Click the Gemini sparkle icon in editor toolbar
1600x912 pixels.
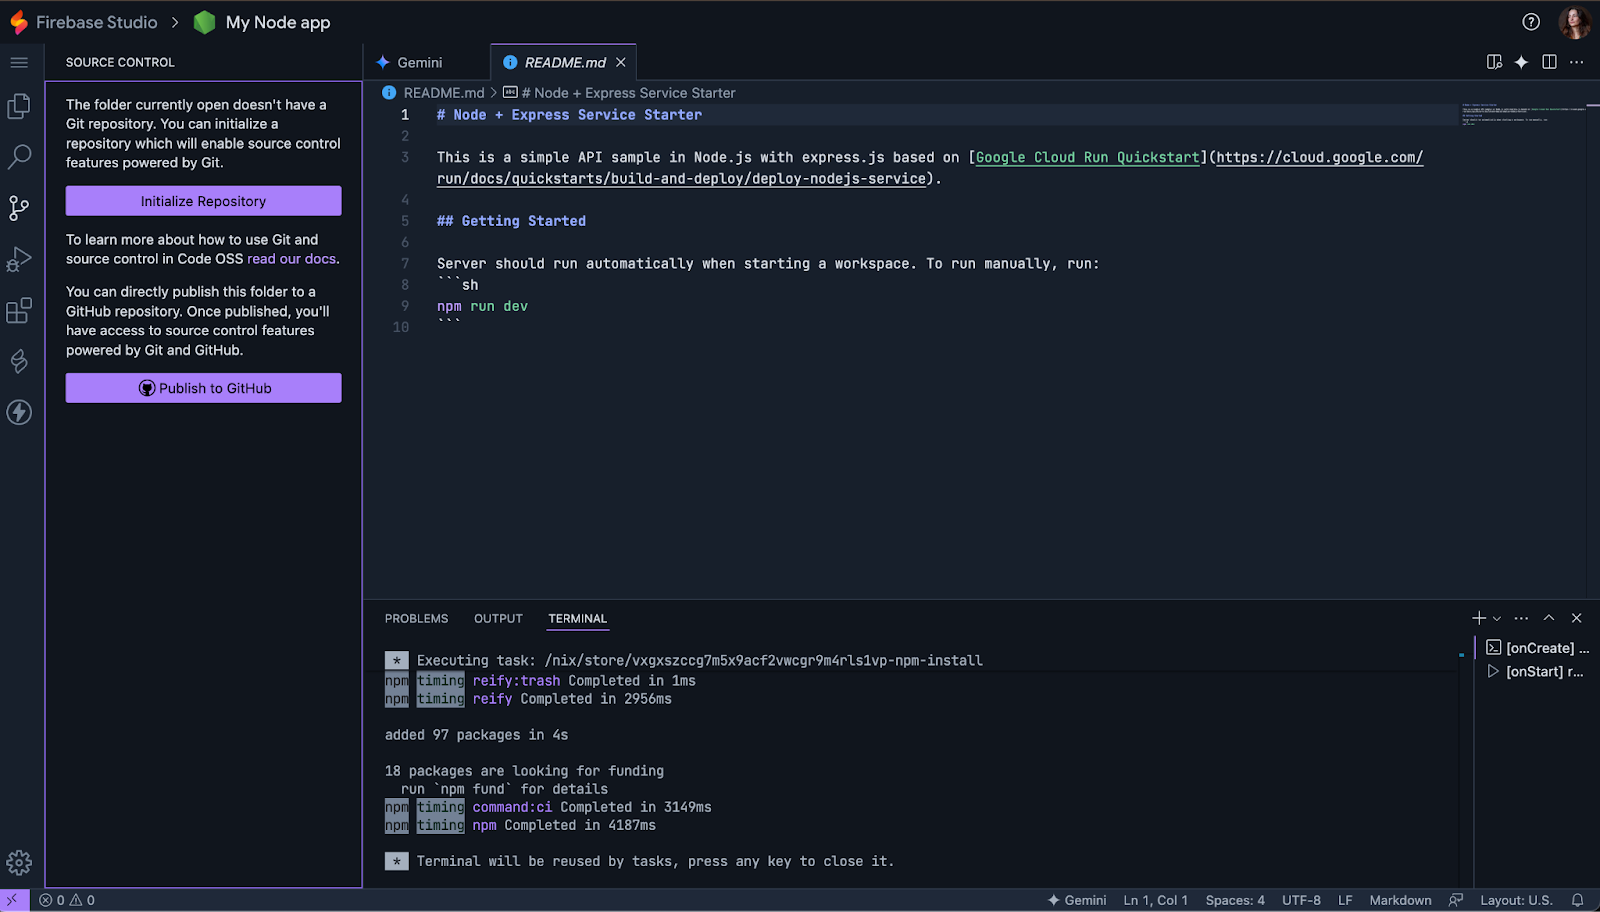[1521, 62]
